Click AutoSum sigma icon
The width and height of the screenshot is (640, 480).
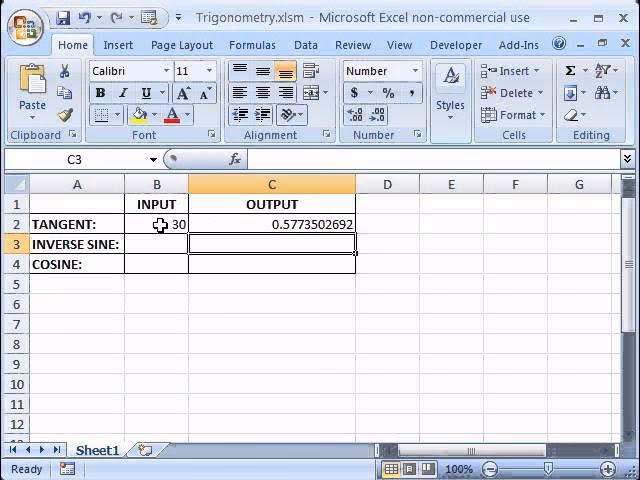[570, 71]
